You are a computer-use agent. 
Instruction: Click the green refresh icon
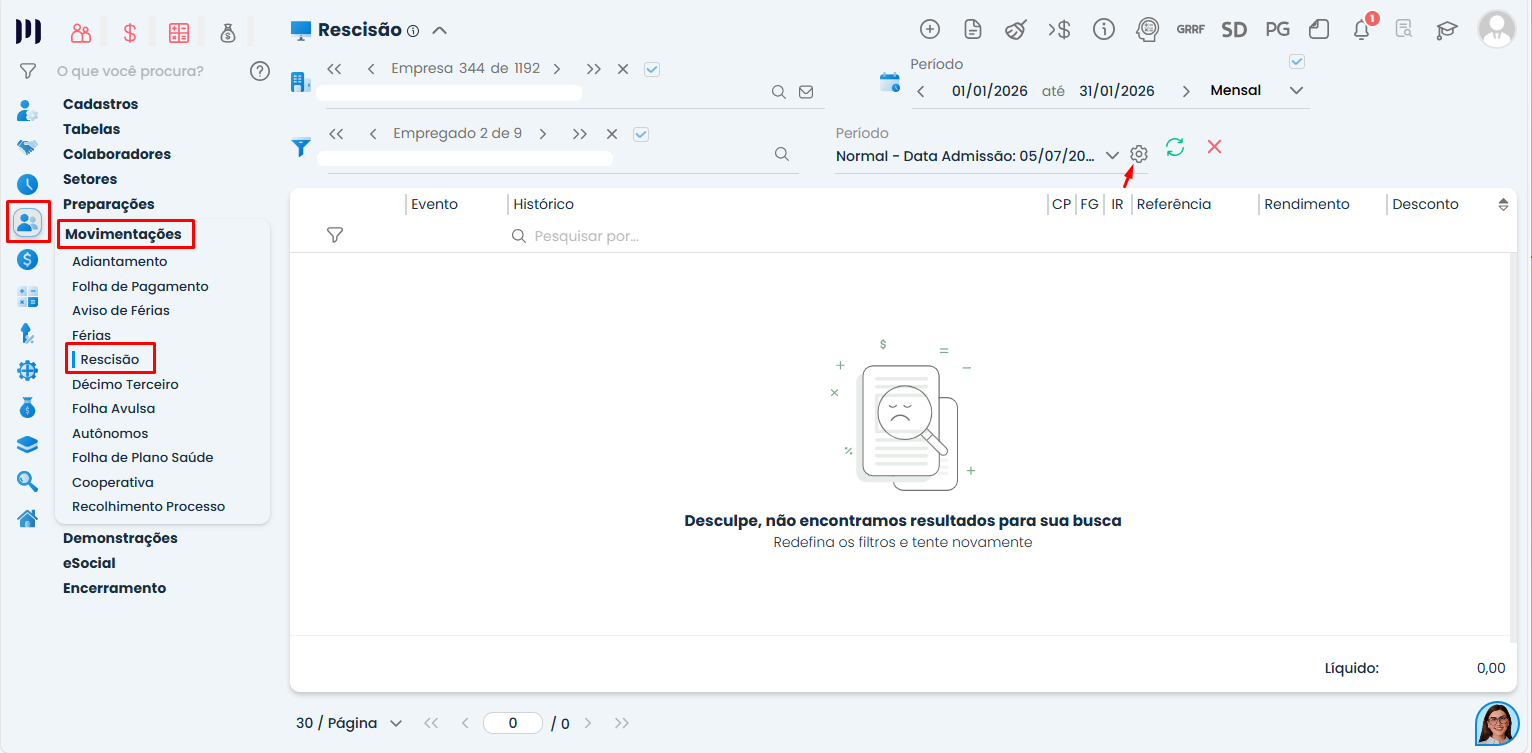[x=1175, y=147]
